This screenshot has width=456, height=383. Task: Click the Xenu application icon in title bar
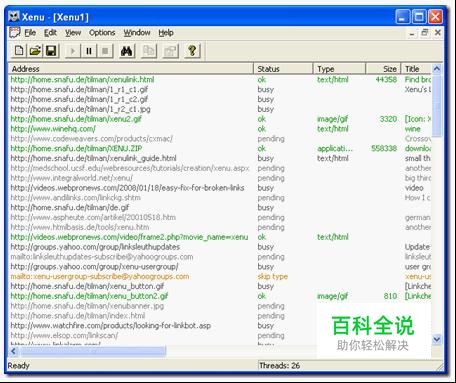coord(14,16)
